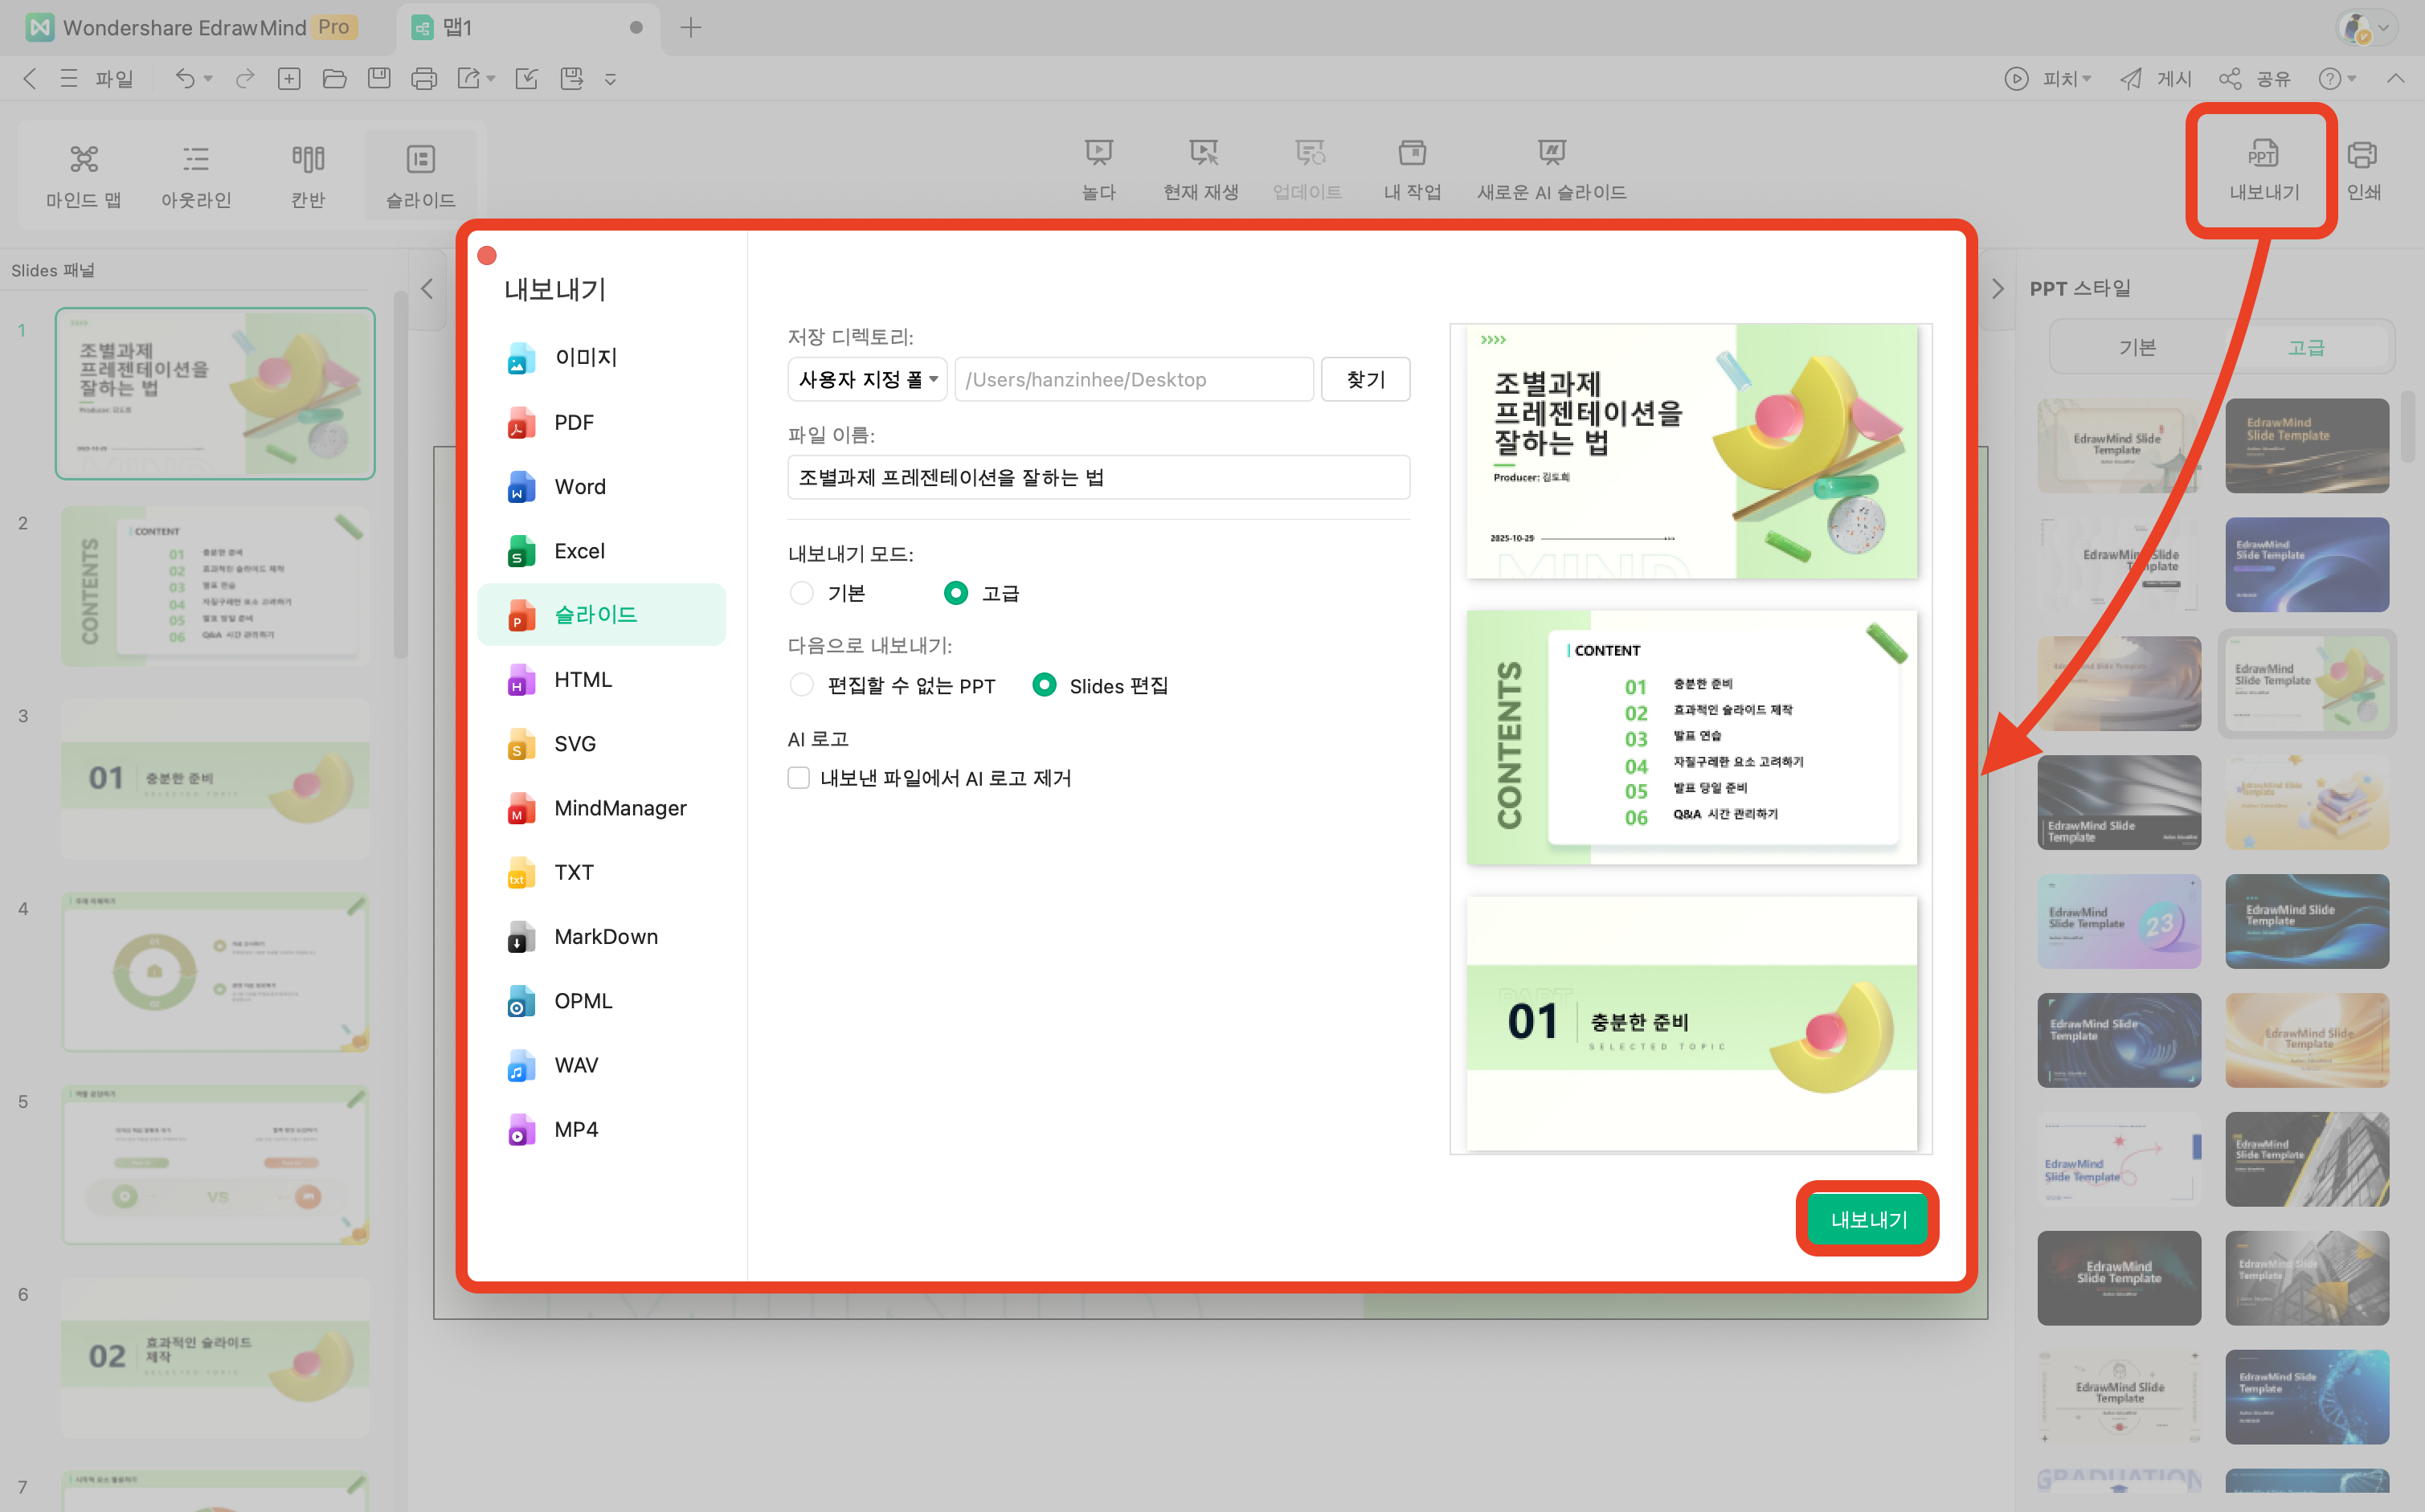Viewport: 2425px width, 1512px height.
Task: Select PDF in the export format list
Action: [573, 422]
